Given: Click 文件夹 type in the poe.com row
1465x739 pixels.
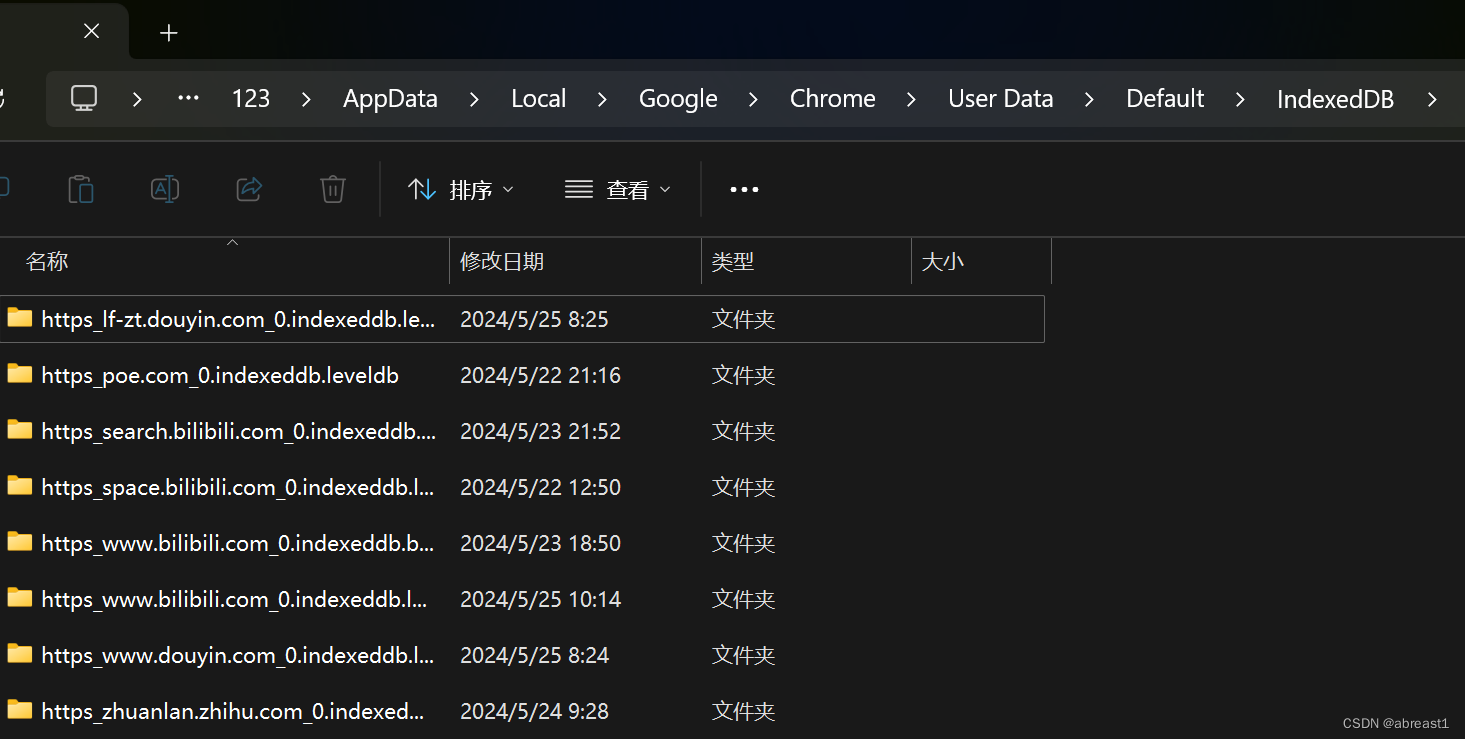Looking at the screenshot, I should click(x=743, y=375).
